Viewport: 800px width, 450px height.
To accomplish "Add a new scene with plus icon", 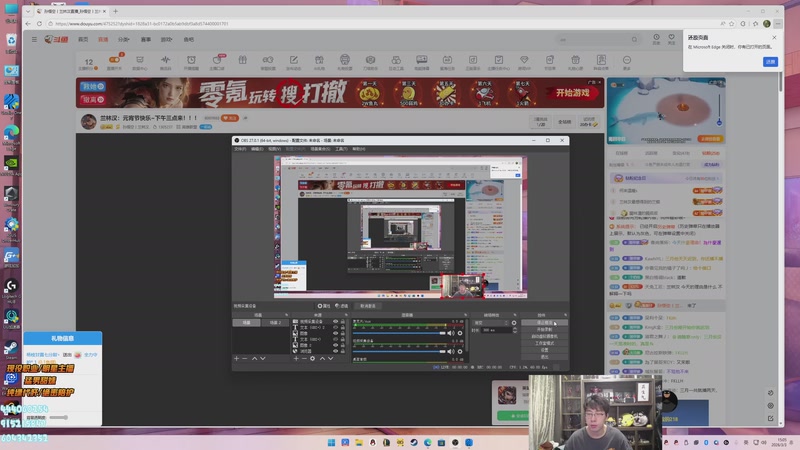I will [236, 359].
